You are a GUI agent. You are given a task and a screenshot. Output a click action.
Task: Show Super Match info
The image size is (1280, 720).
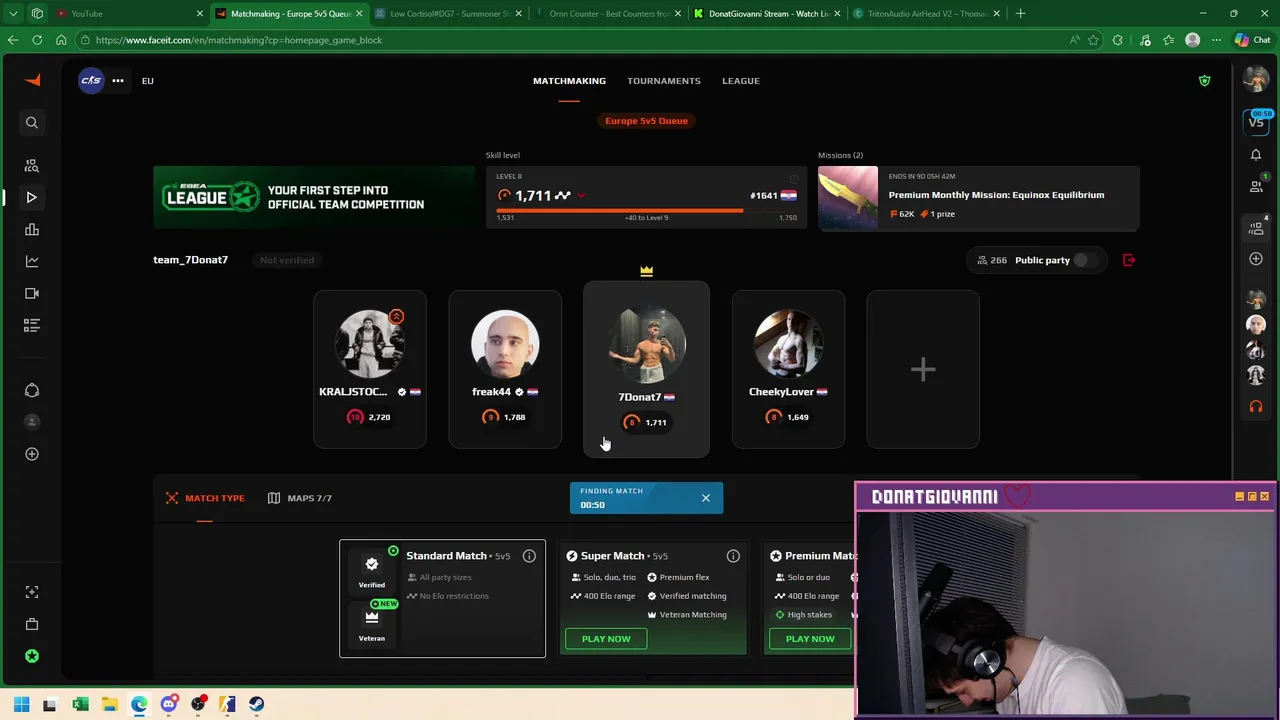coord(733,556)
